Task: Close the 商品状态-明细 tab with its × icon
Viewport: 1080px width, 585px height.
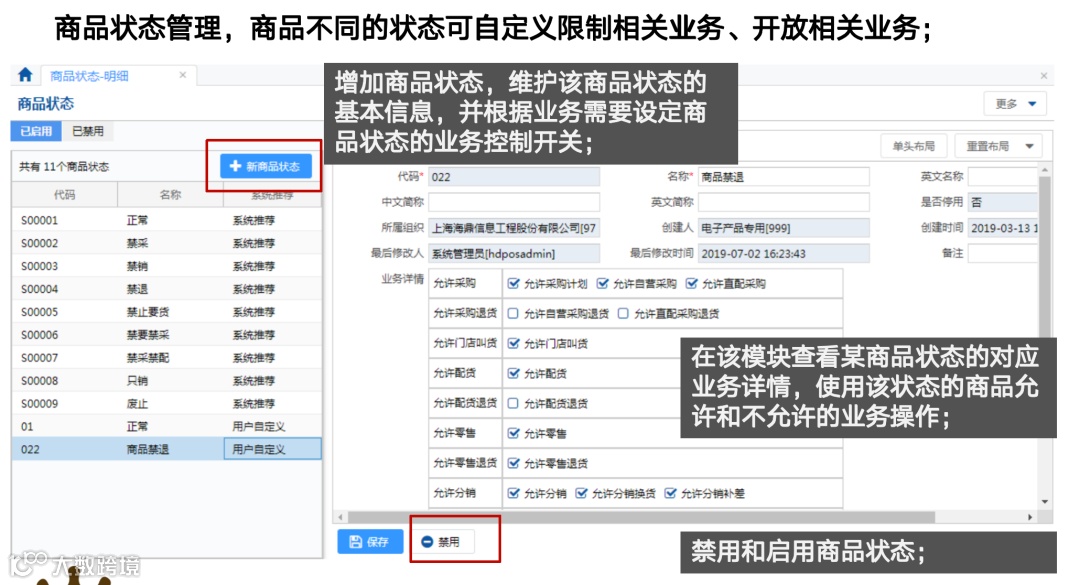Action: [x=180, y=74]
